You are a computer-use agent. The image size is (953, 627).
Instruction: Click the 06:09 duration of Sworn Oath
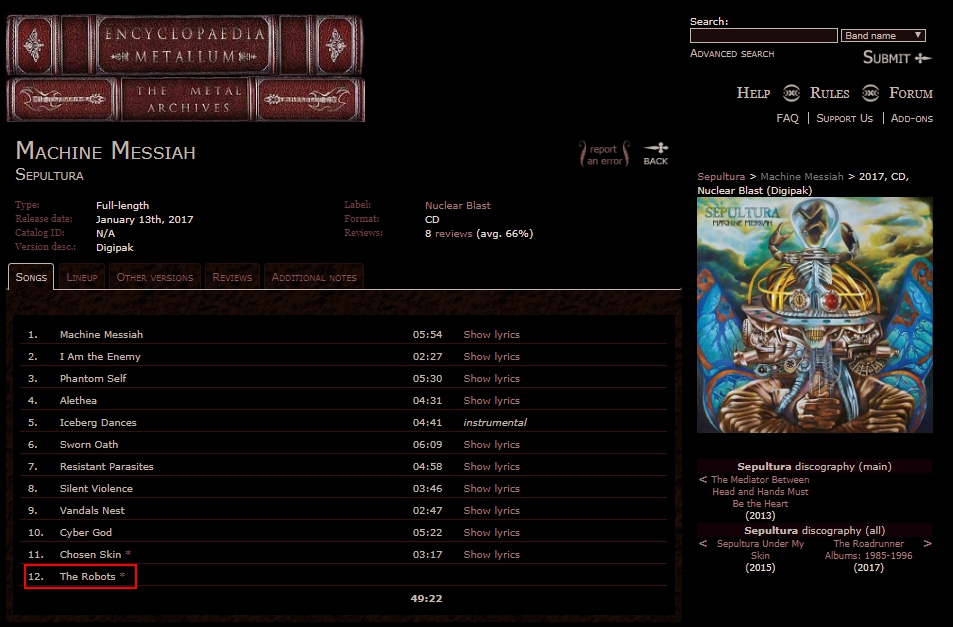427,445
